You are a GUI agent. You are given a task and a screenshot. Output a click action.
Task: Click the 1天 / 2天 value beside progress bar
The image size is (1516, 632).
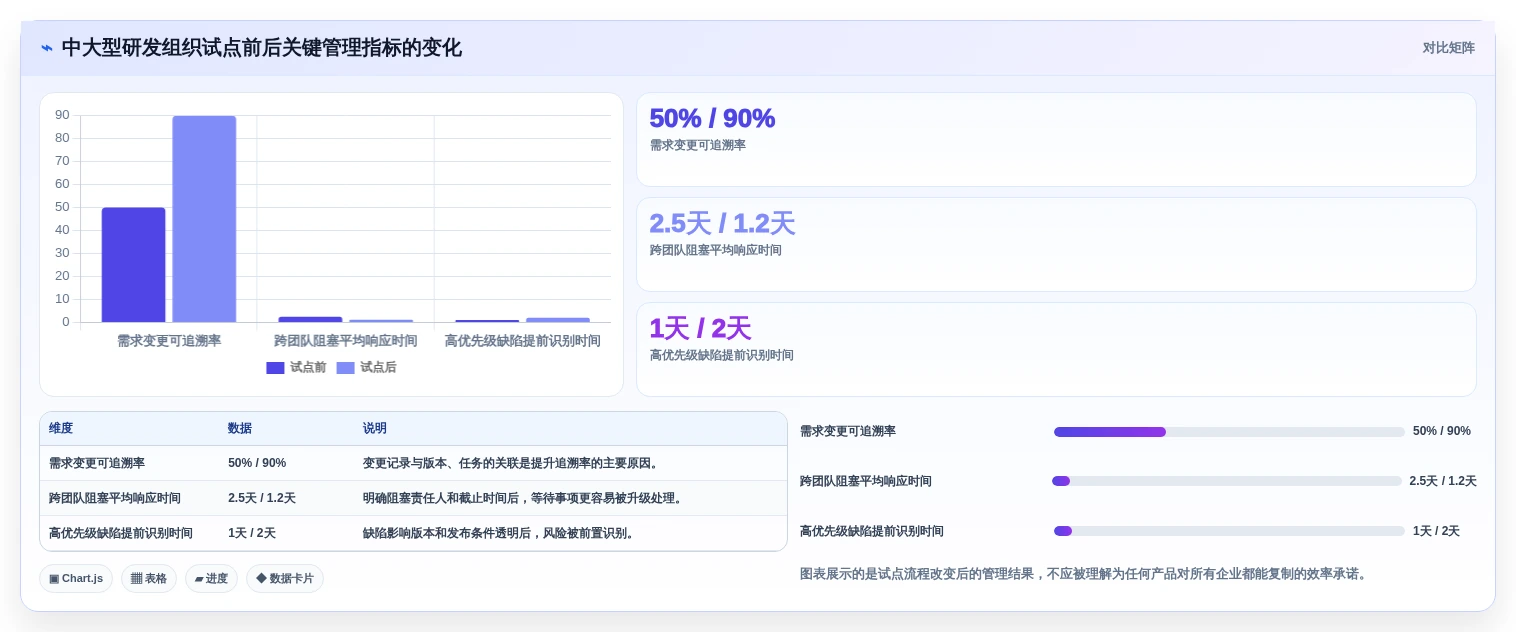1437,531
